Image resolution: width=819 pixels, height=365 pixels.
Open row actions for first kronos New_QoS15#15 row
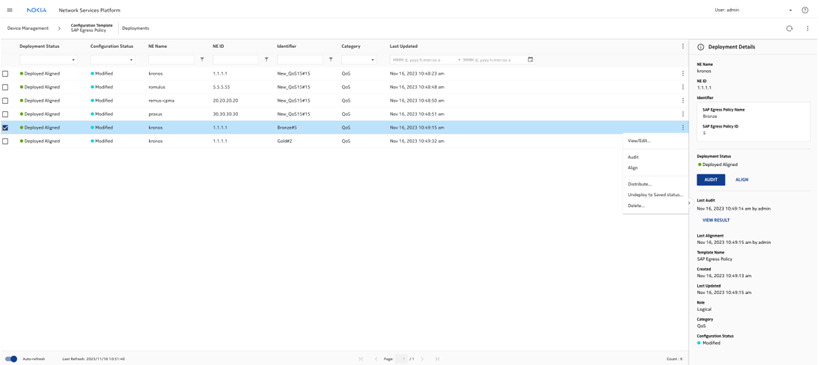tap(683, 73)
